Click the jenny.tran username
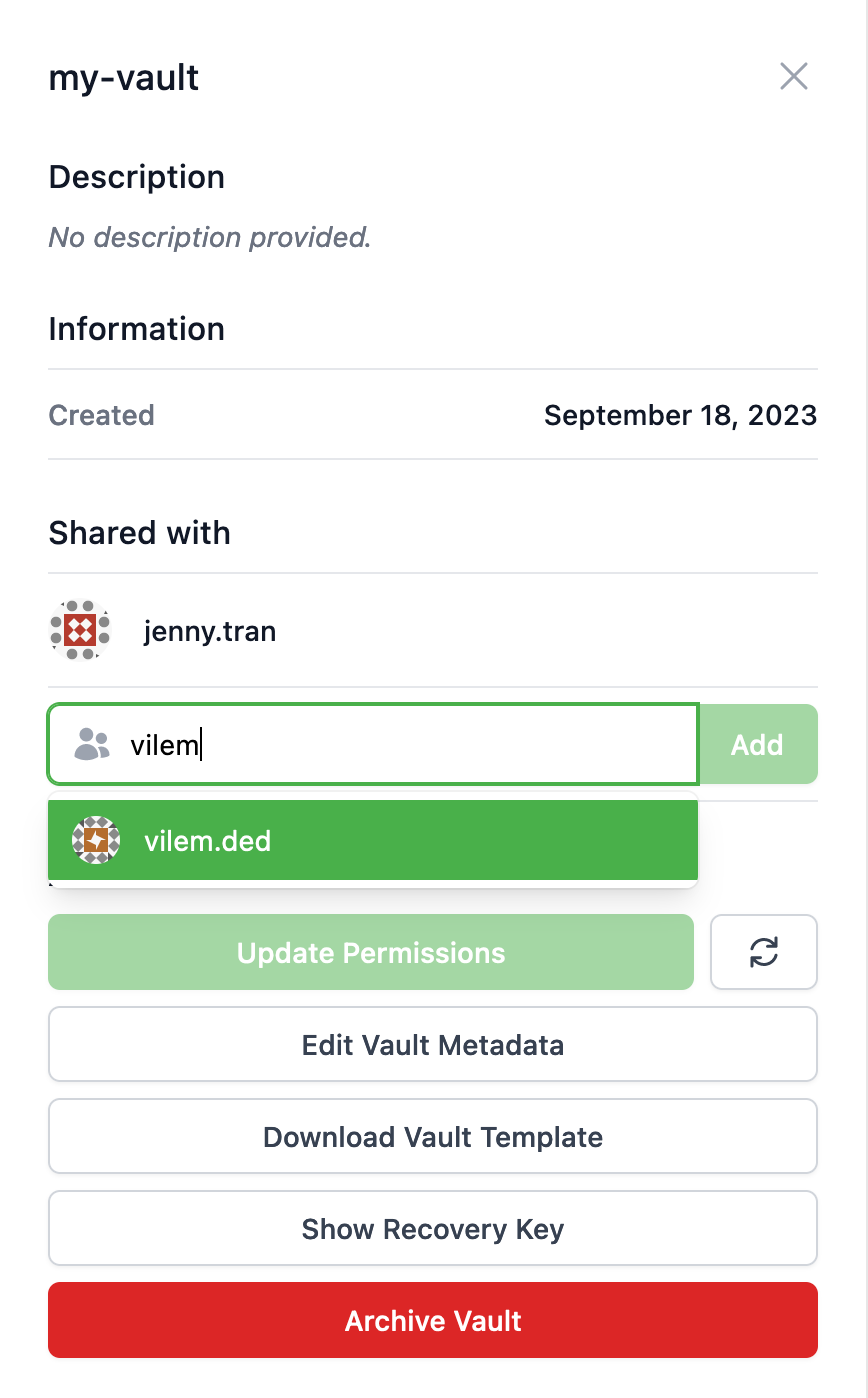The width and height of the screenshot is (868, 1398). pos(210,631)
